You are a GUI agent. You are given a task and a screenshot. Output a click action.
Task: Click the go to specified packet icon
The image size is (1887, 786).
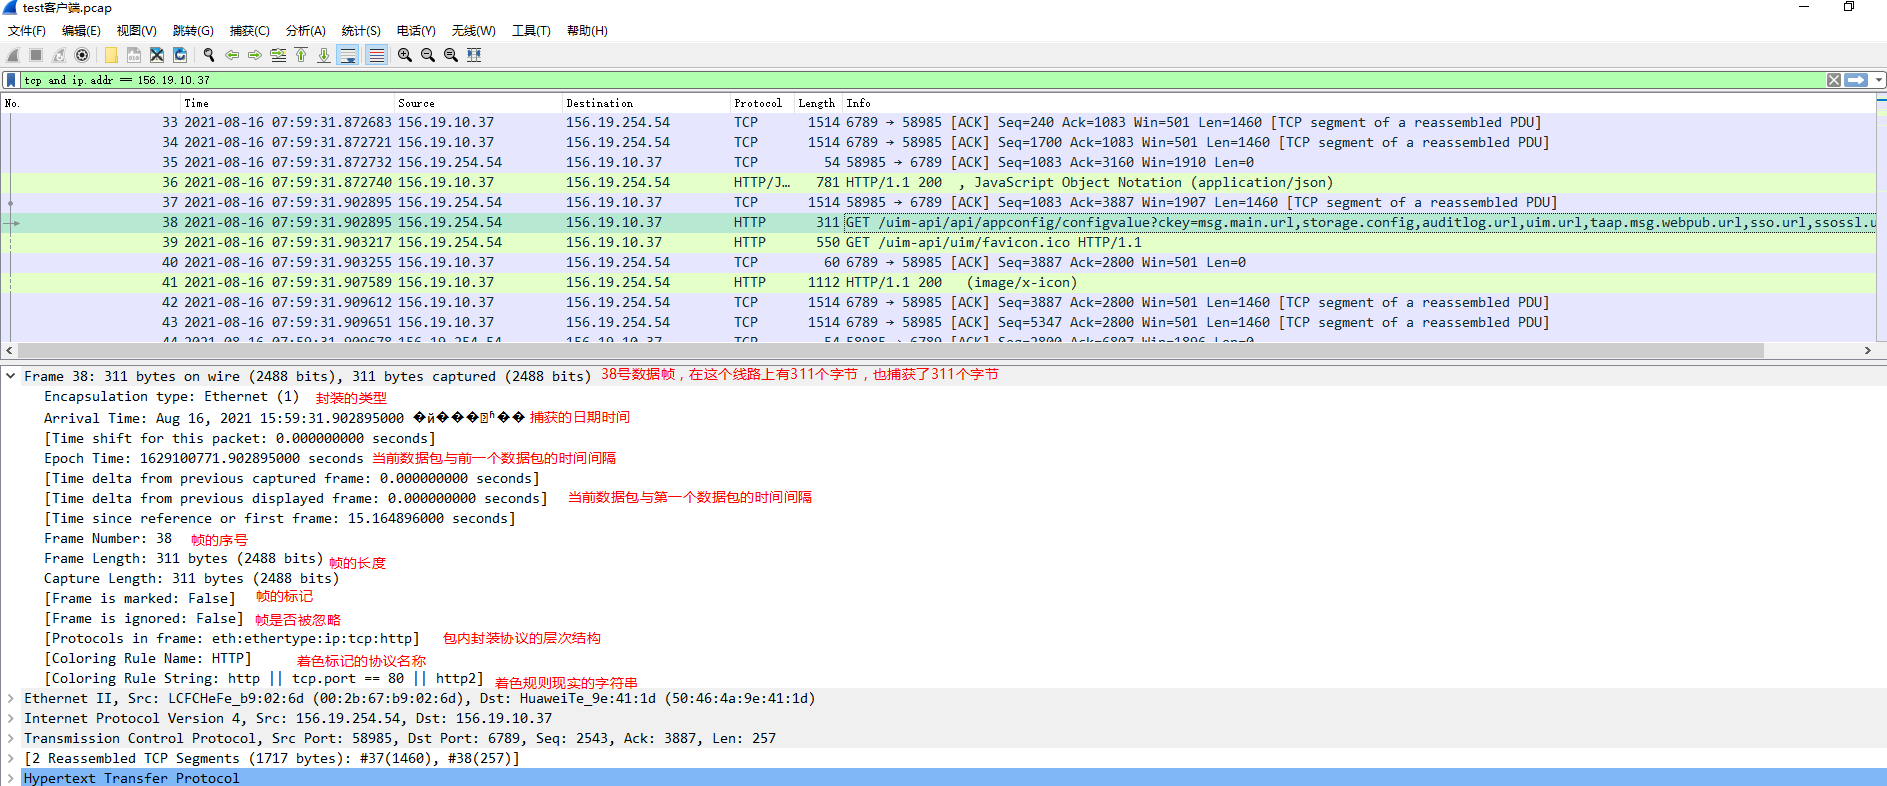(x=278, y=55)
